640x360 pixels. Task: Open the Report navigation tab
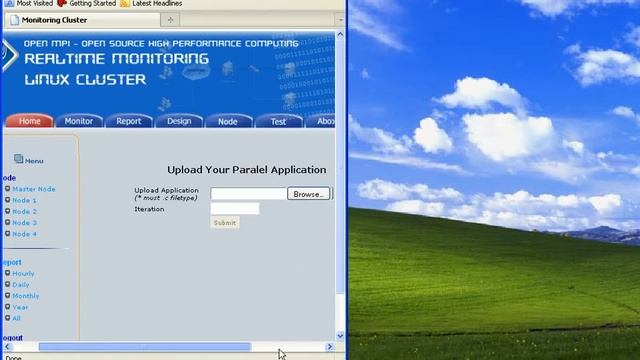coord(129,121)
